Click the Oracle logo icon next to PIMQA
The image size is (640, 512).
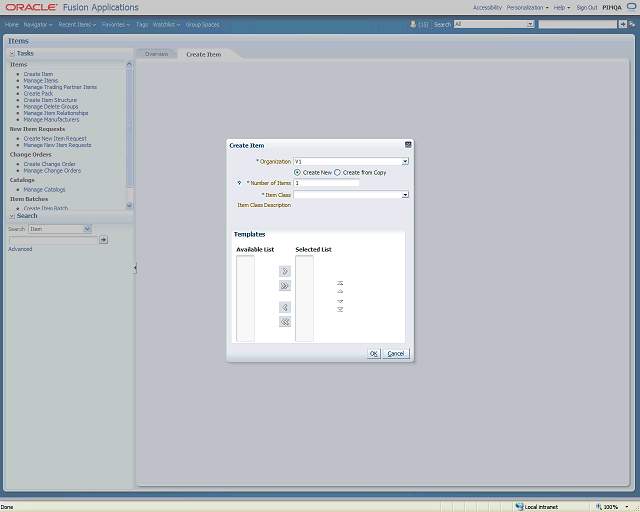(x=631, y=6)
